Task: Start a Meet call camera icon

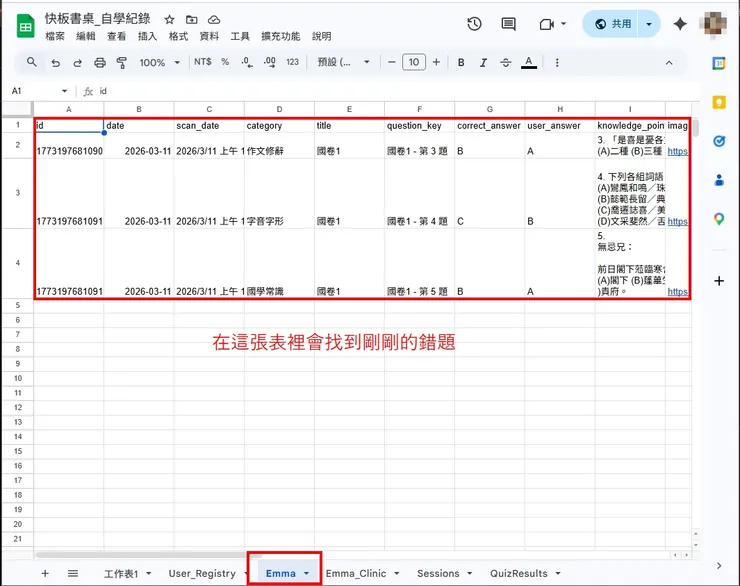Action: pos(546,24)
